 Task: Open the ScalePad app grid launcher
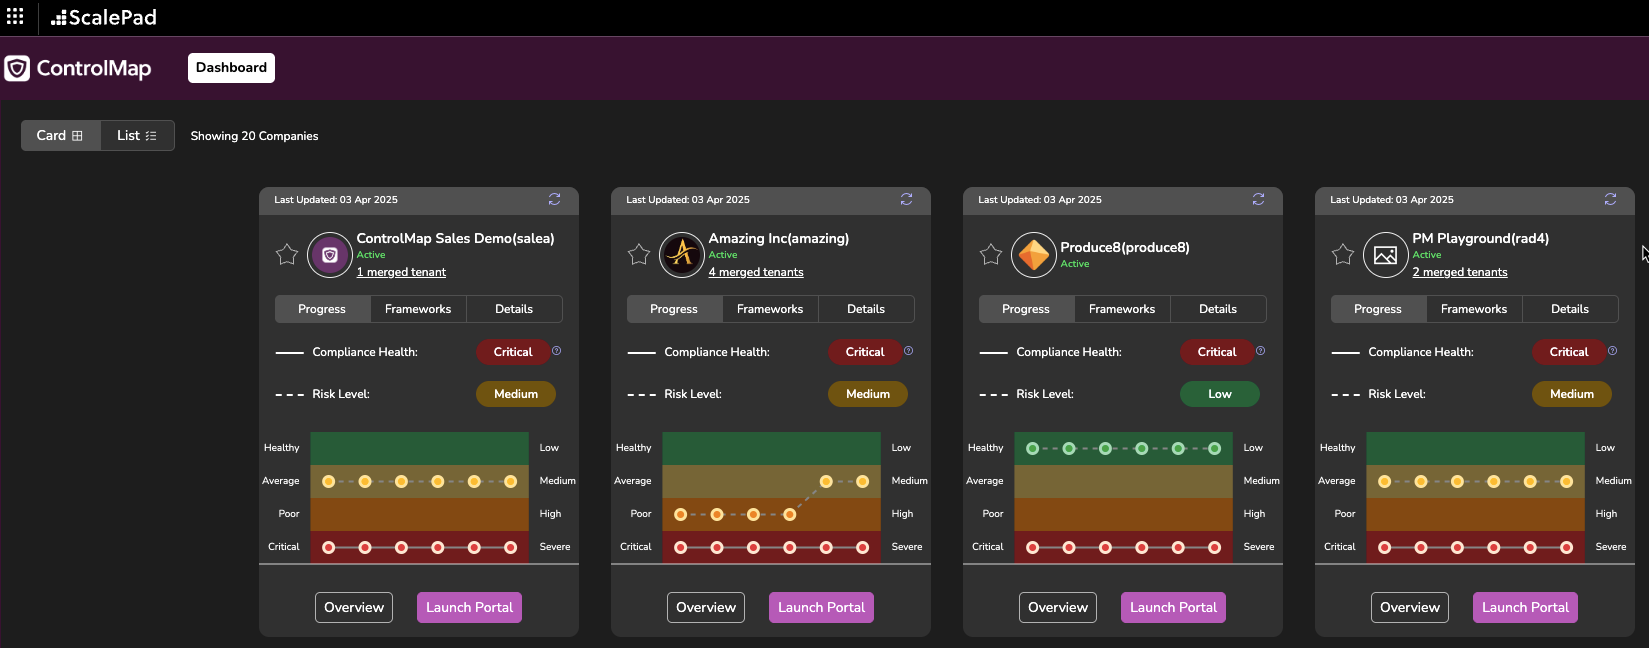[x=15, y=16]
